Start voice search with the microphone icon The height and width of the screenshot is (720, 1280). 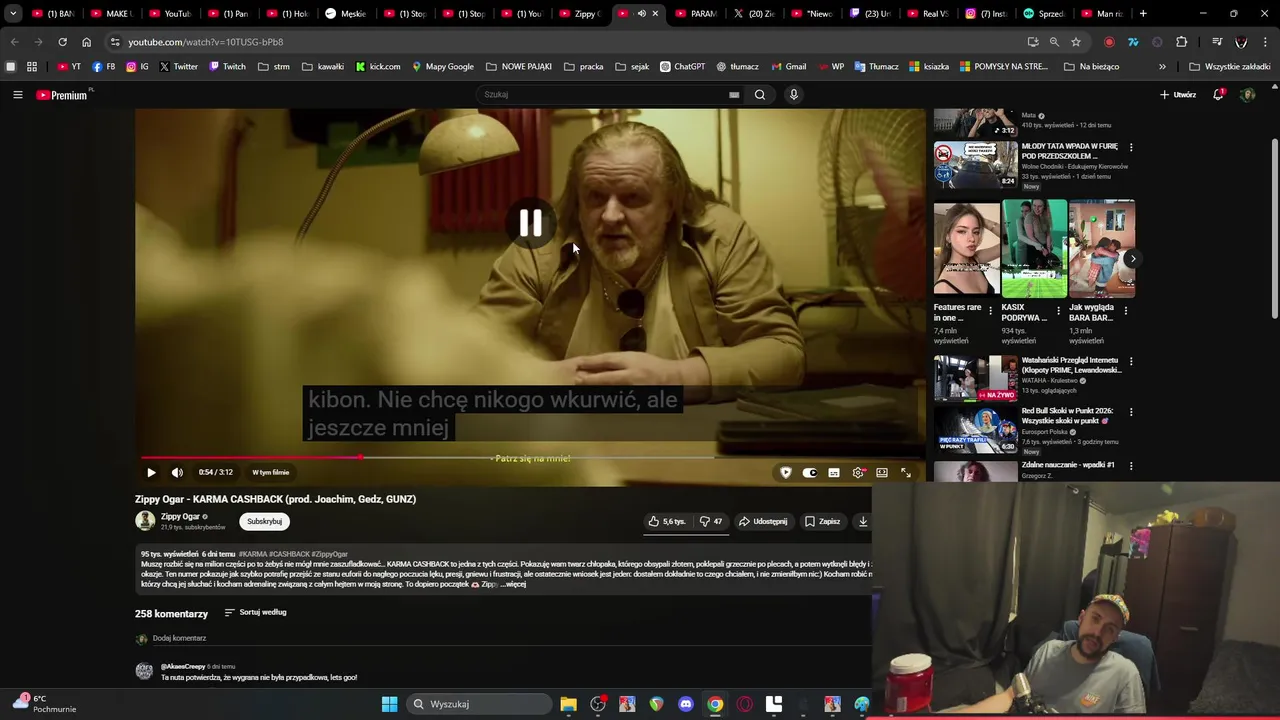[794, 95]
